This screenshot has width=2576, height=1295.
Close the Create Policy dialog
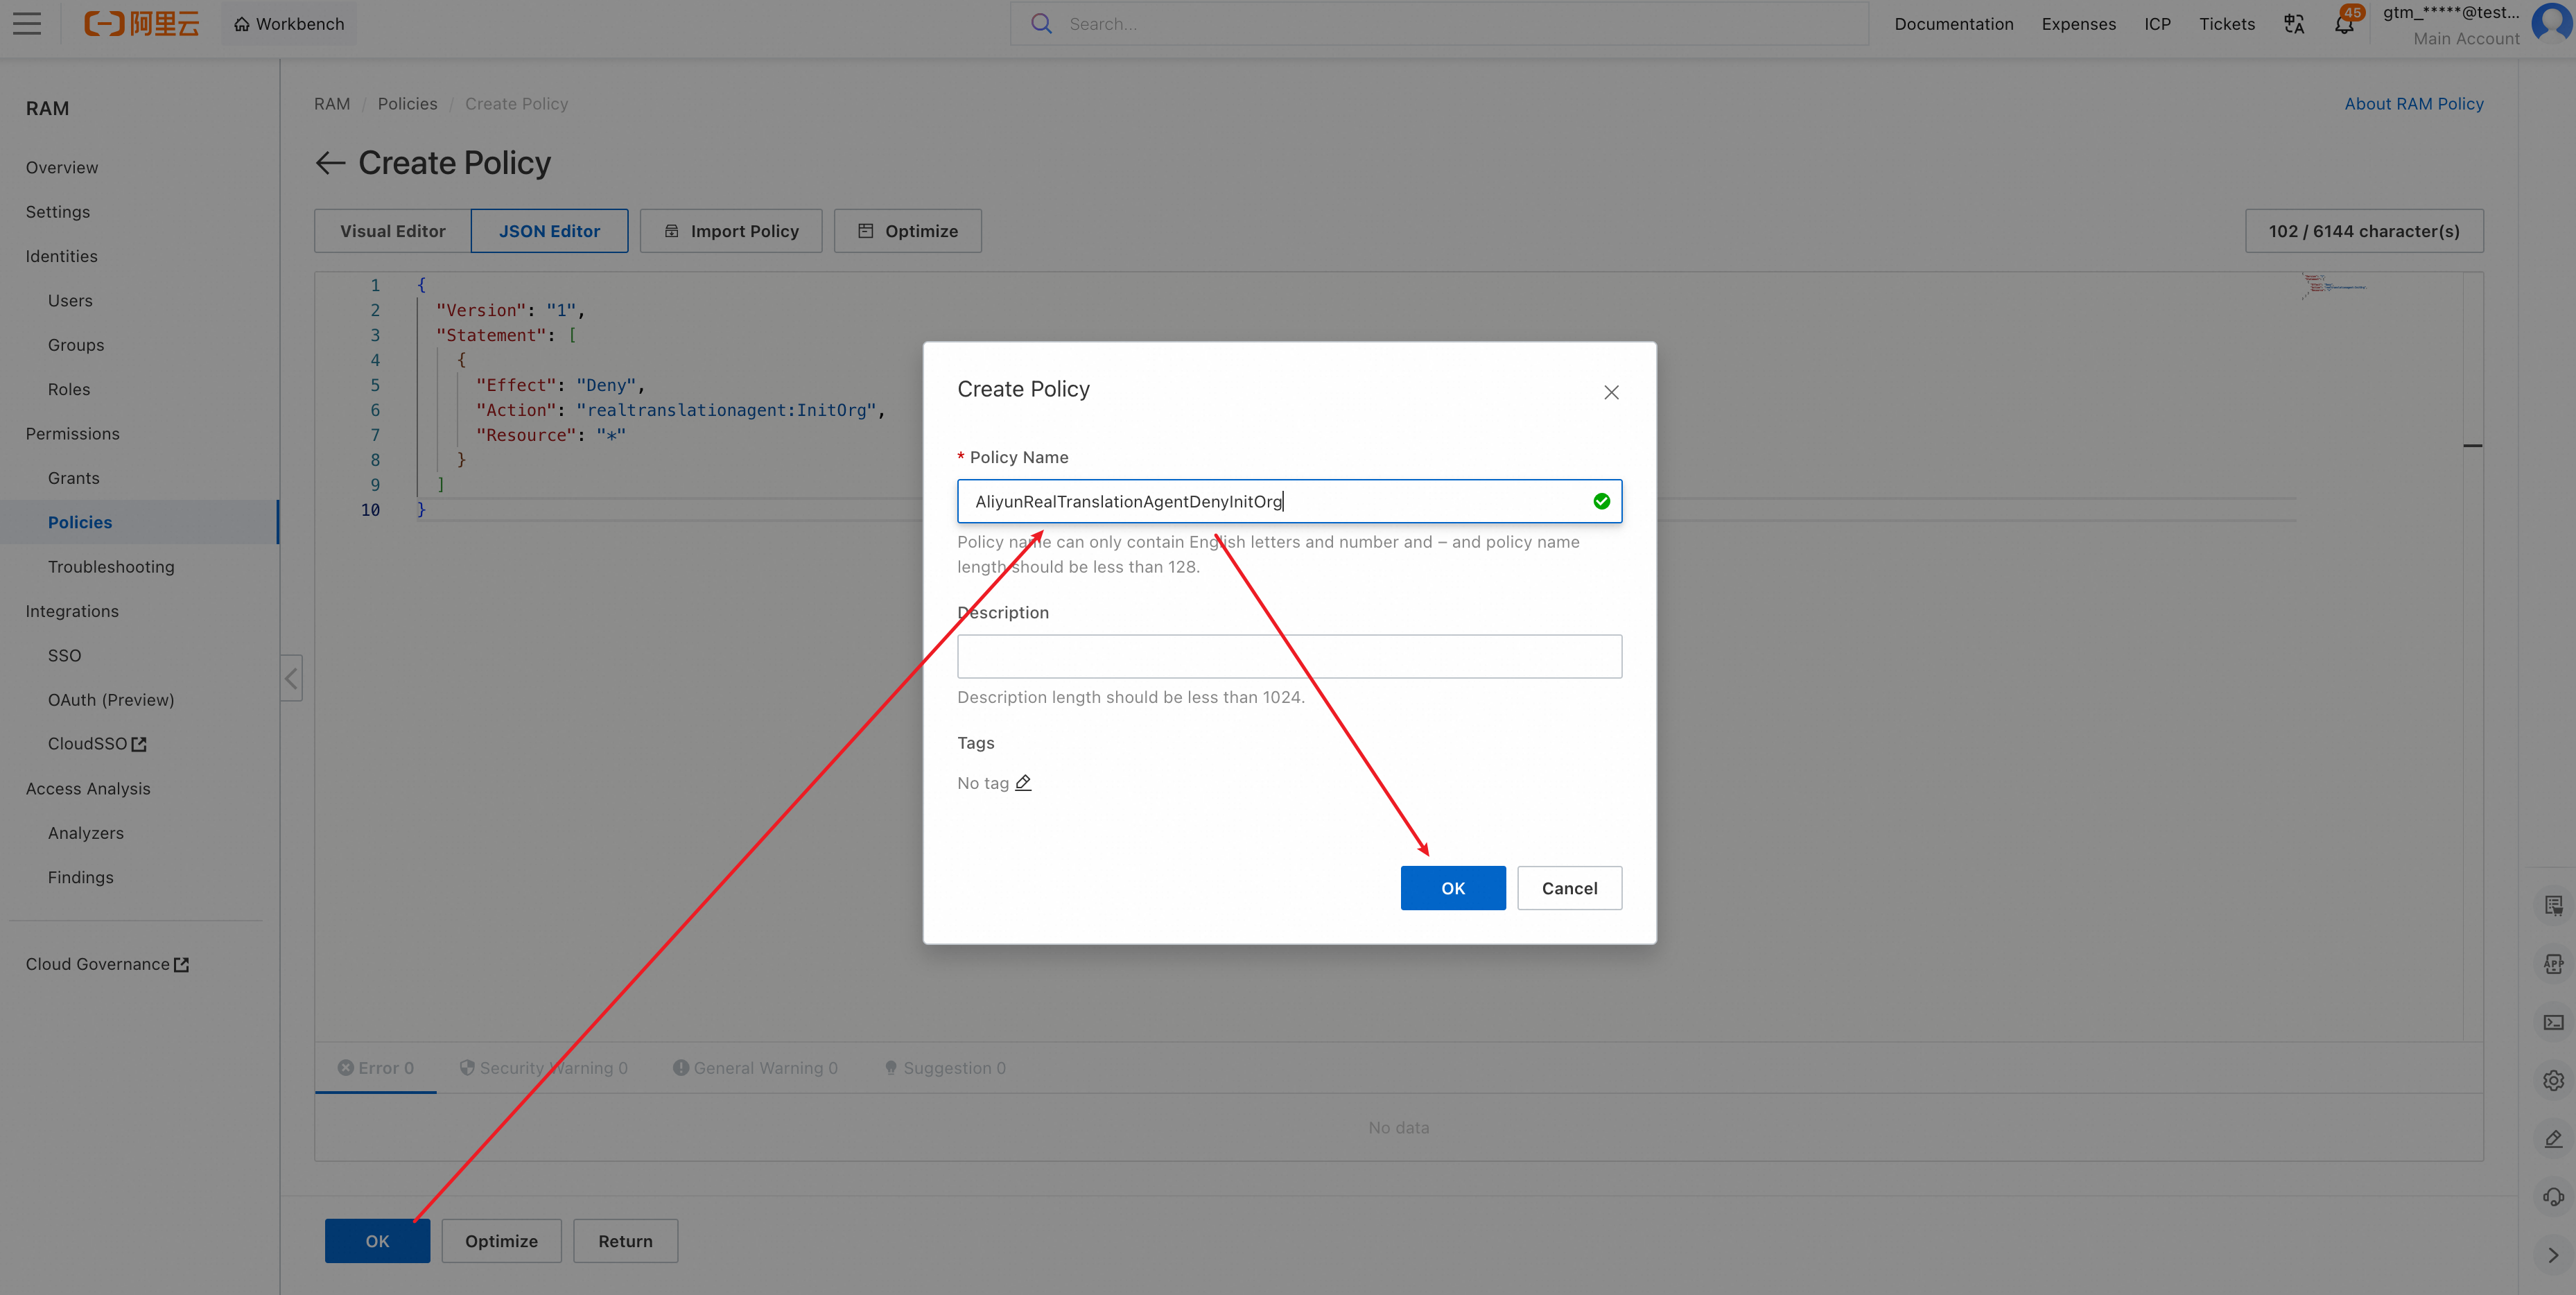[x=1611, y=392]
